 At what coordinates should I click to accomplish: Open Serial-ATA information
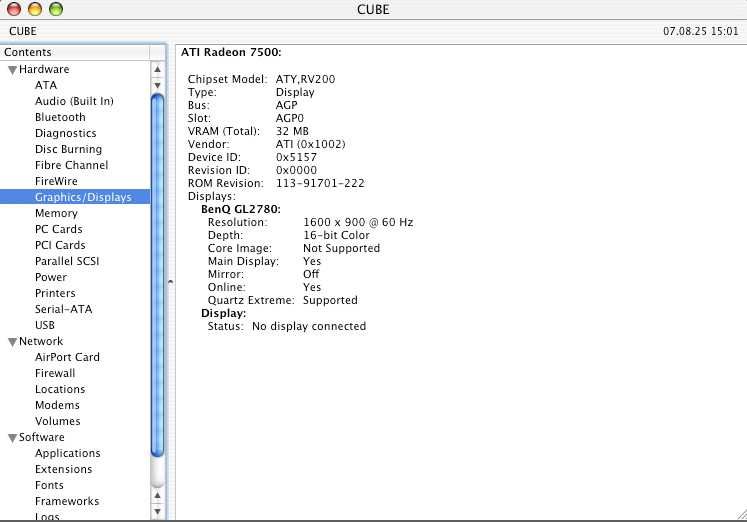pos(63,309)
